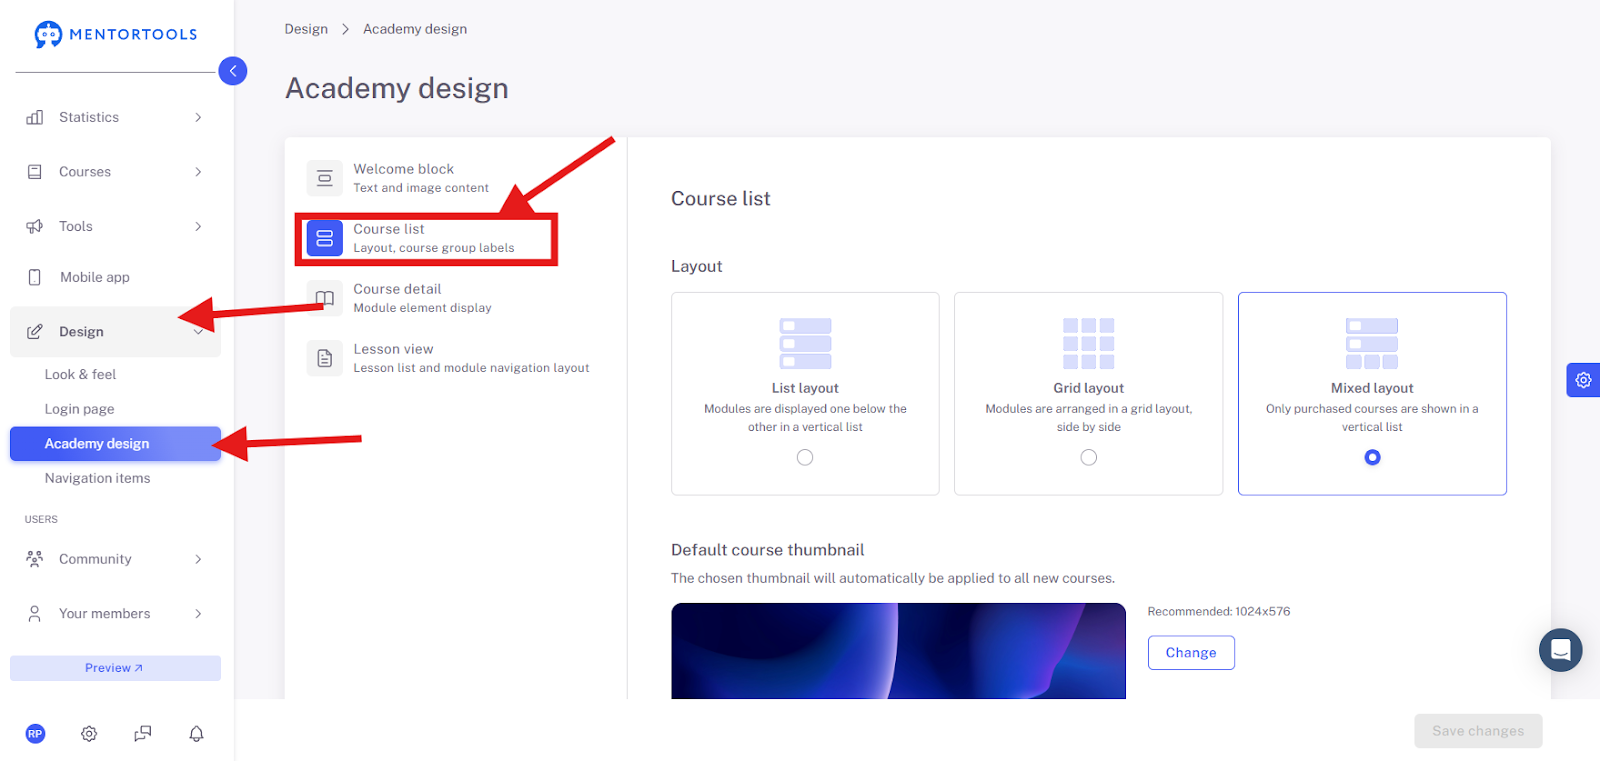Open the RP user avatar
This screenshot has height=761, width=1600.
tap(35, 734)
